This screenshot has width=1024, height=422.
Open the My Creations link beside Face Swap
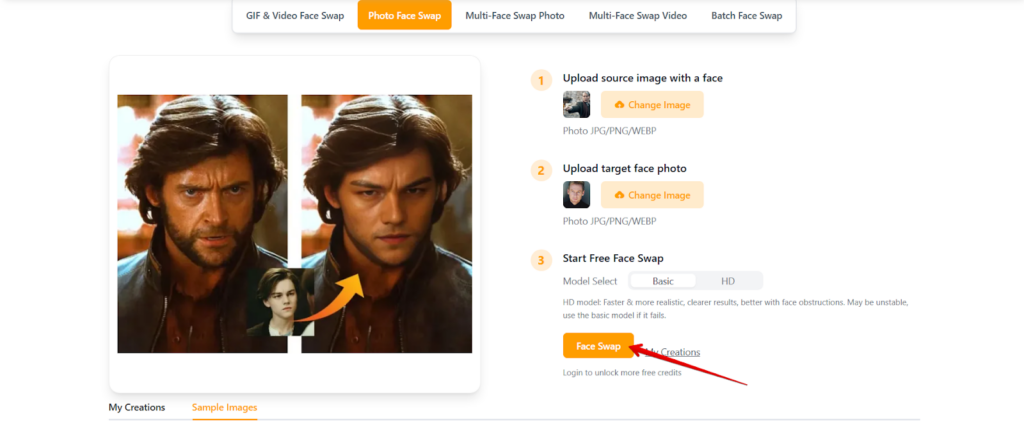tap(673, 352)
